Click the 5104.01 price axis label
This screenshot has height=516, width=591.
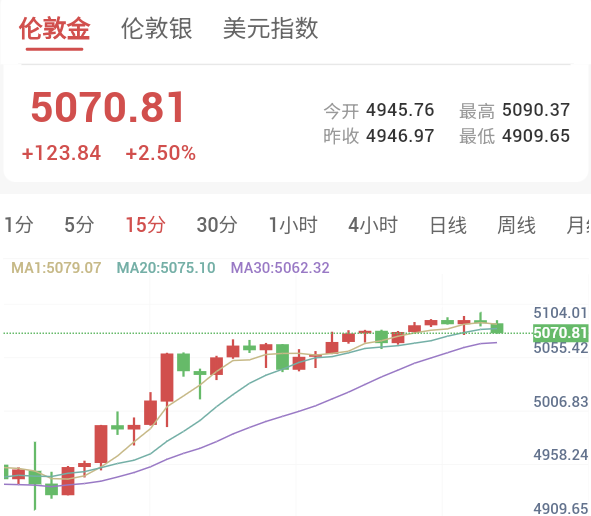[560, 313]
